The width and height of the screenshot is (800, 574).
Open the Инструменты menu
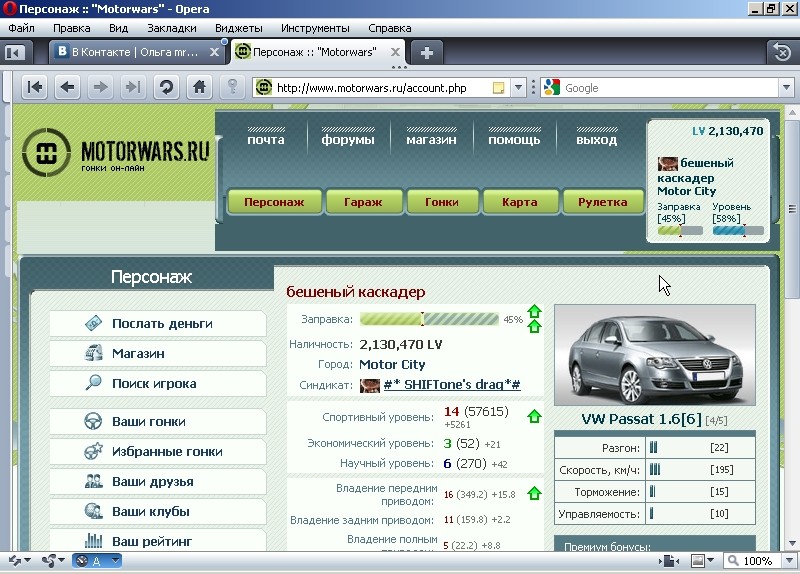pos(315,28)
